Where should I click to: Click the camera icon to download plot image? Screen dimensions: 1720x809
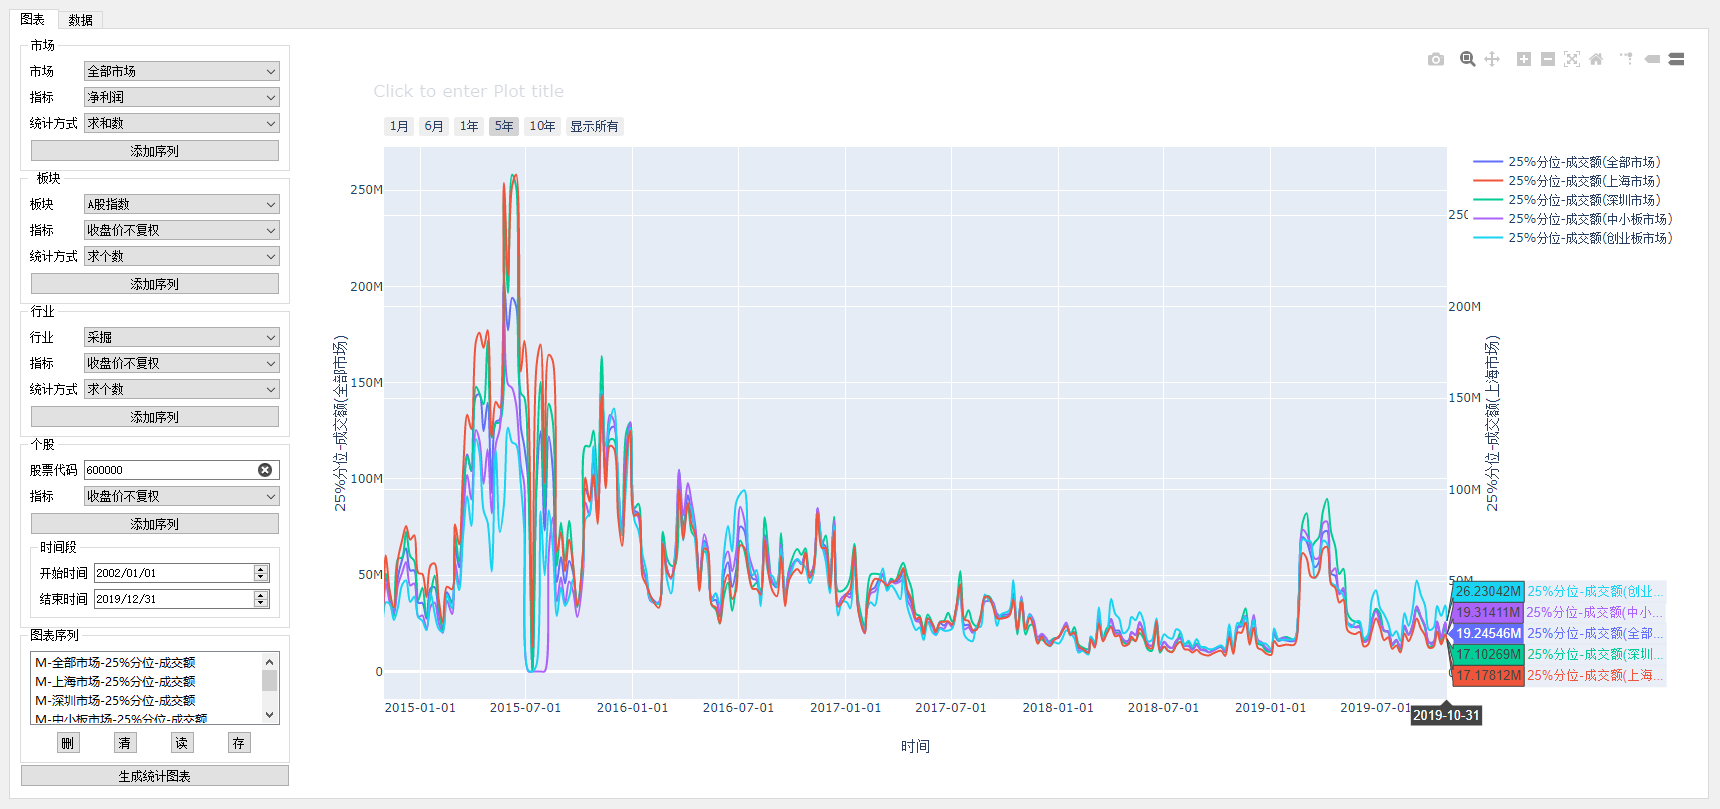(1435, 60)
